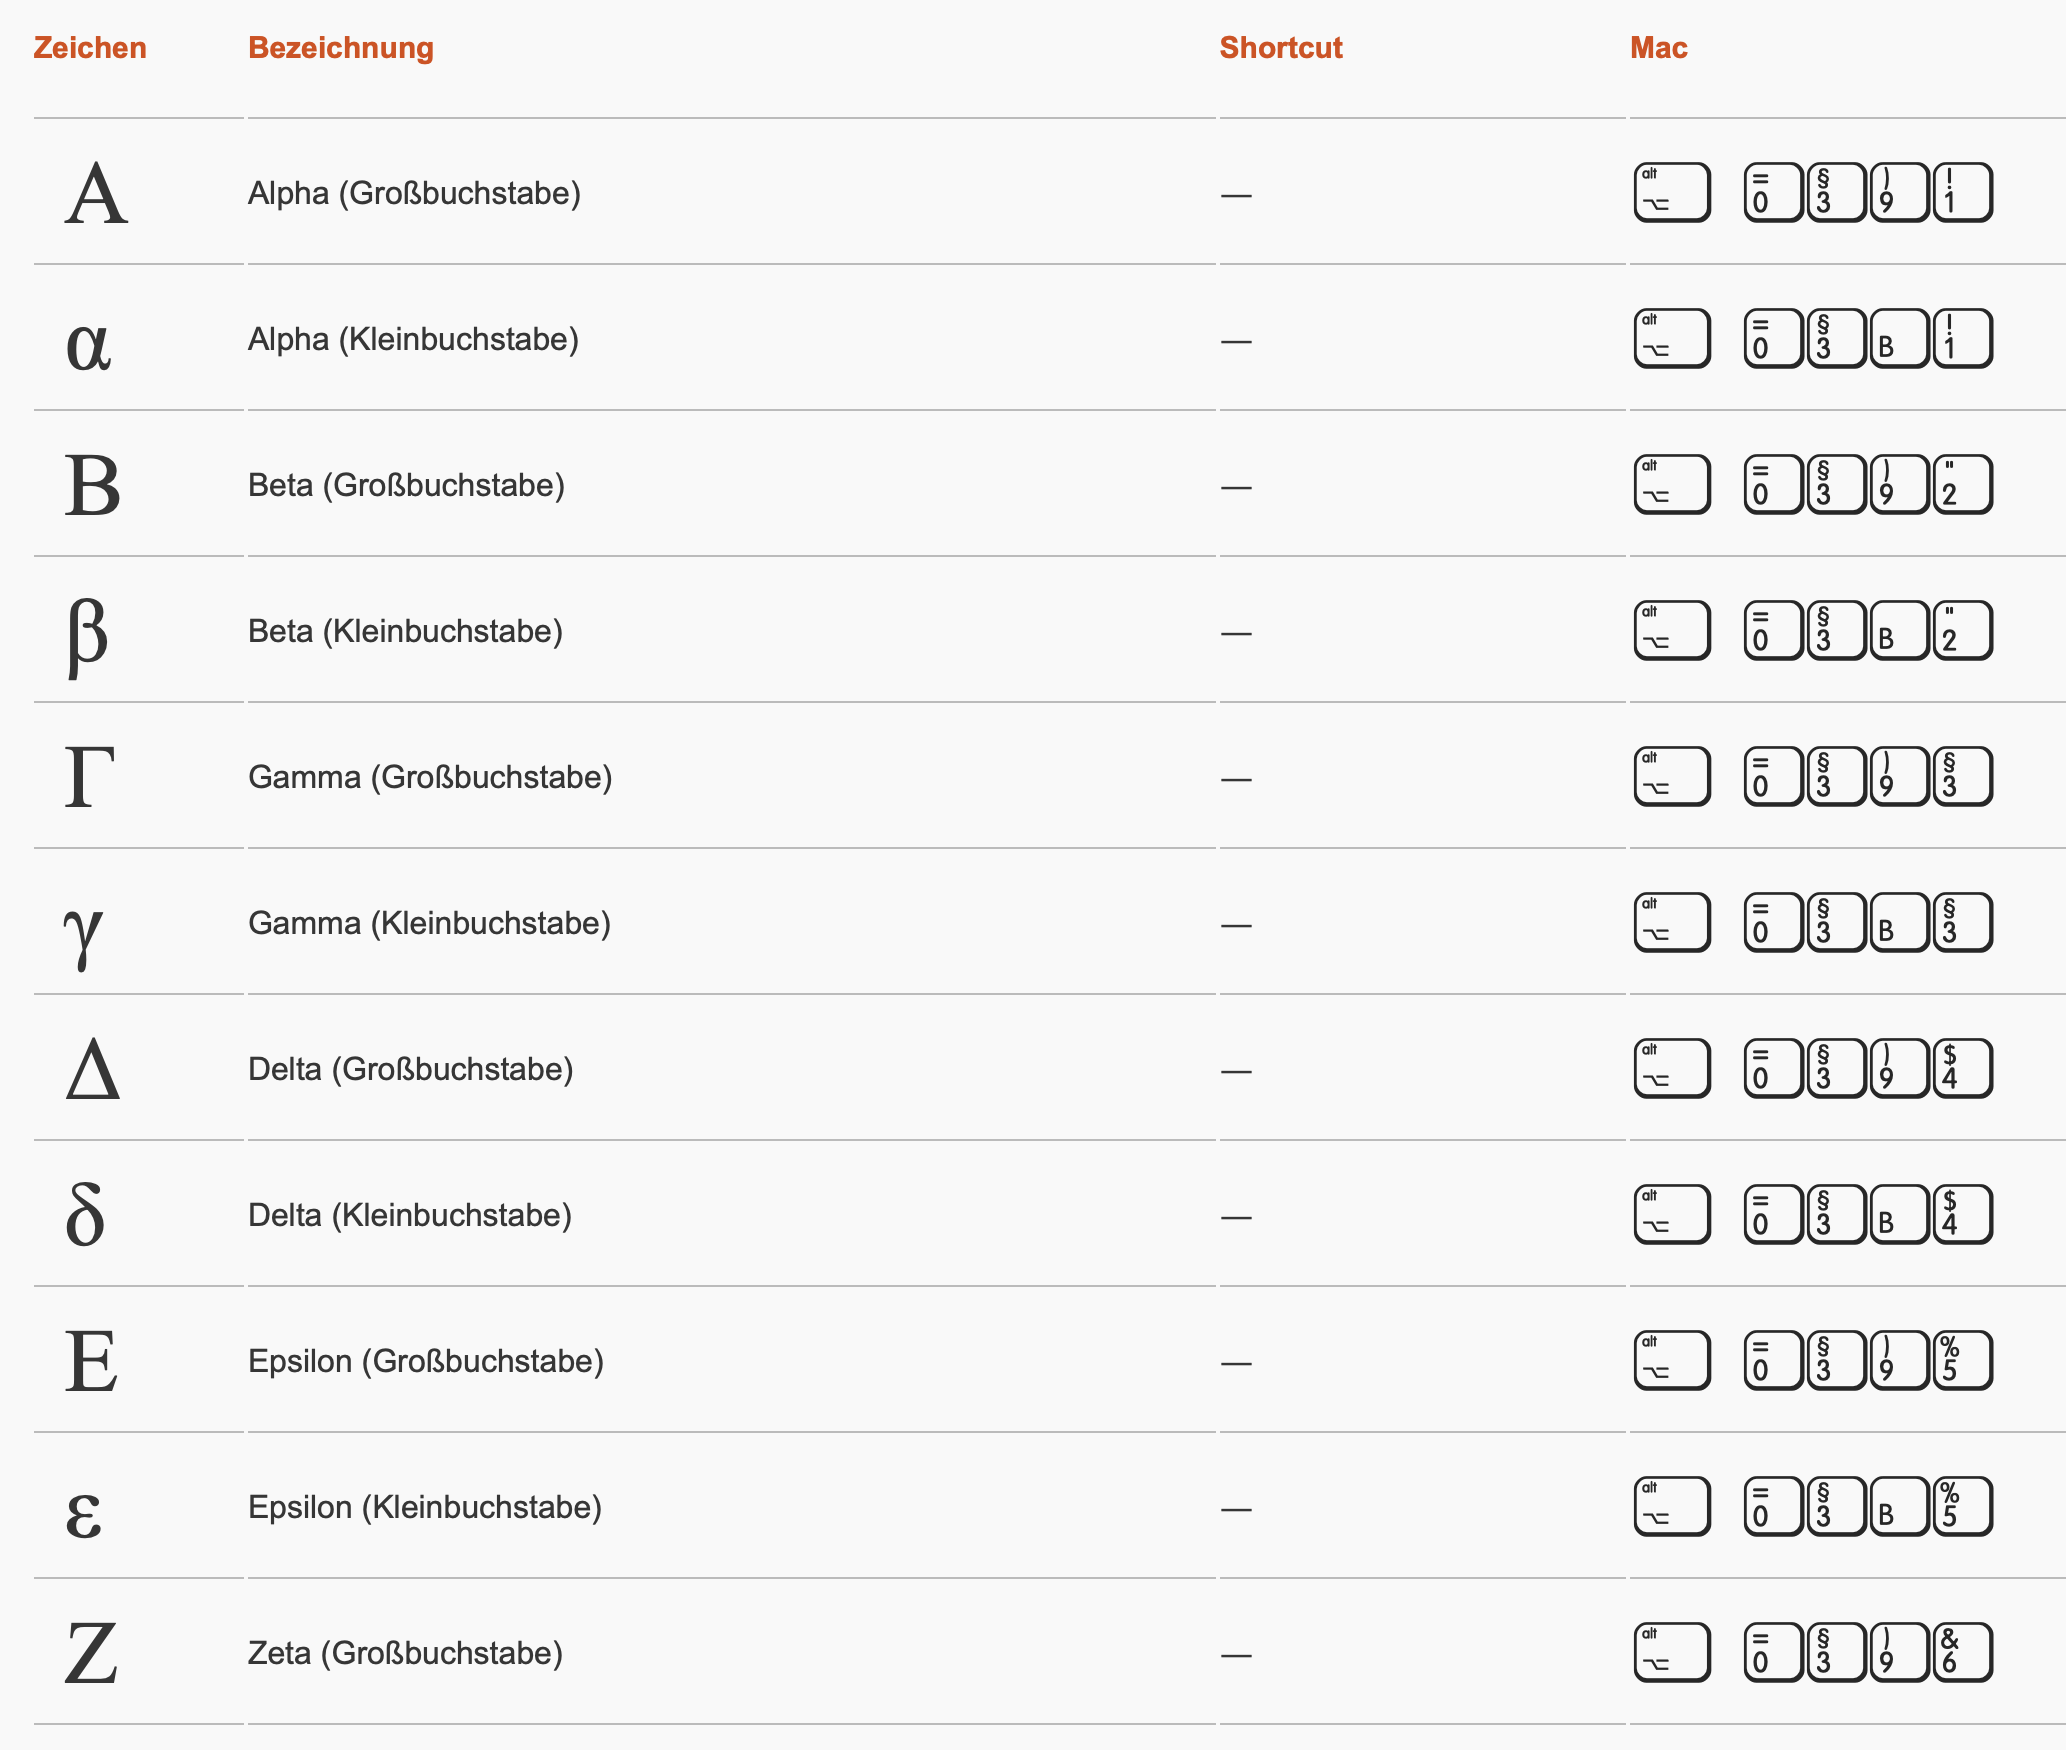
Task: Click the % 5 key icon in the Epsilon (Großbuchstabe) row
Action: pos(1962,1361)
